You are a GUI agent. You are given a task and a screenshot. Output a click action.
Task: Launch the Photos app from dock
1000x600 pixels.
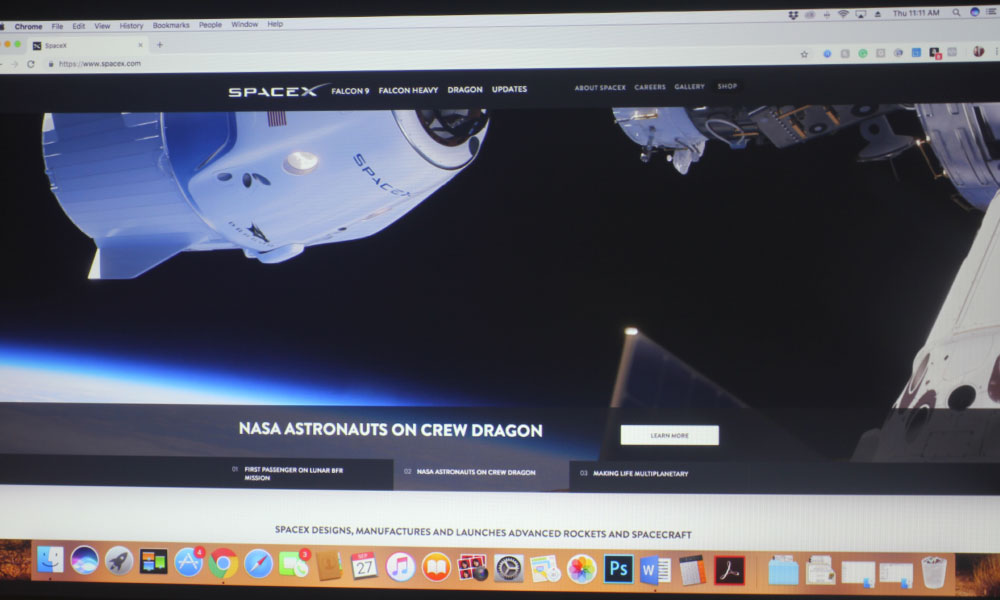click(x=581, y=569)
